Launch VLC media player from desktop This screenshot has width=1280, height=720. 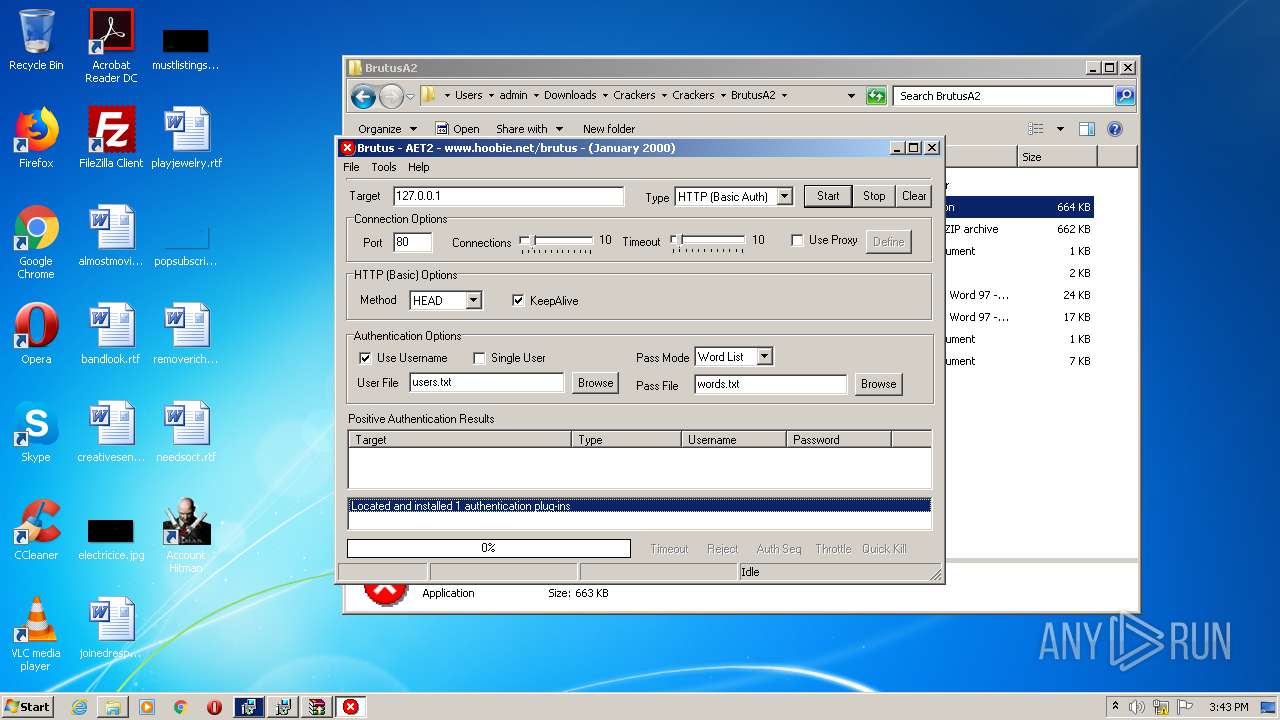(36, 634)
